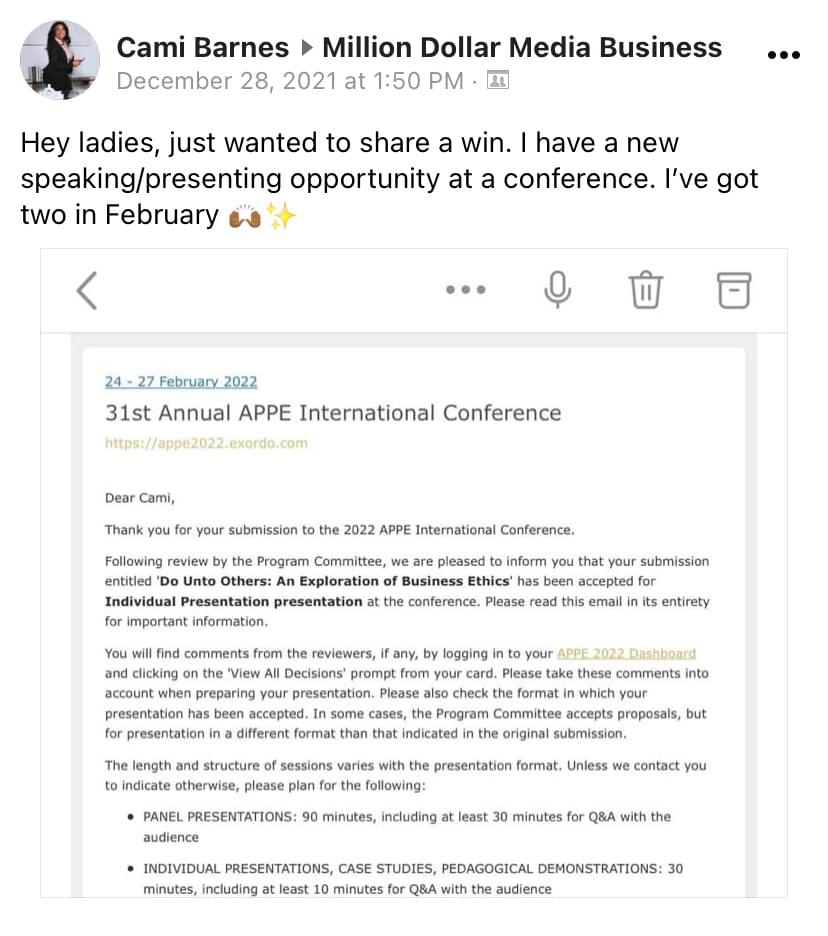Tap the back chevron in the email

click(87, 291)
